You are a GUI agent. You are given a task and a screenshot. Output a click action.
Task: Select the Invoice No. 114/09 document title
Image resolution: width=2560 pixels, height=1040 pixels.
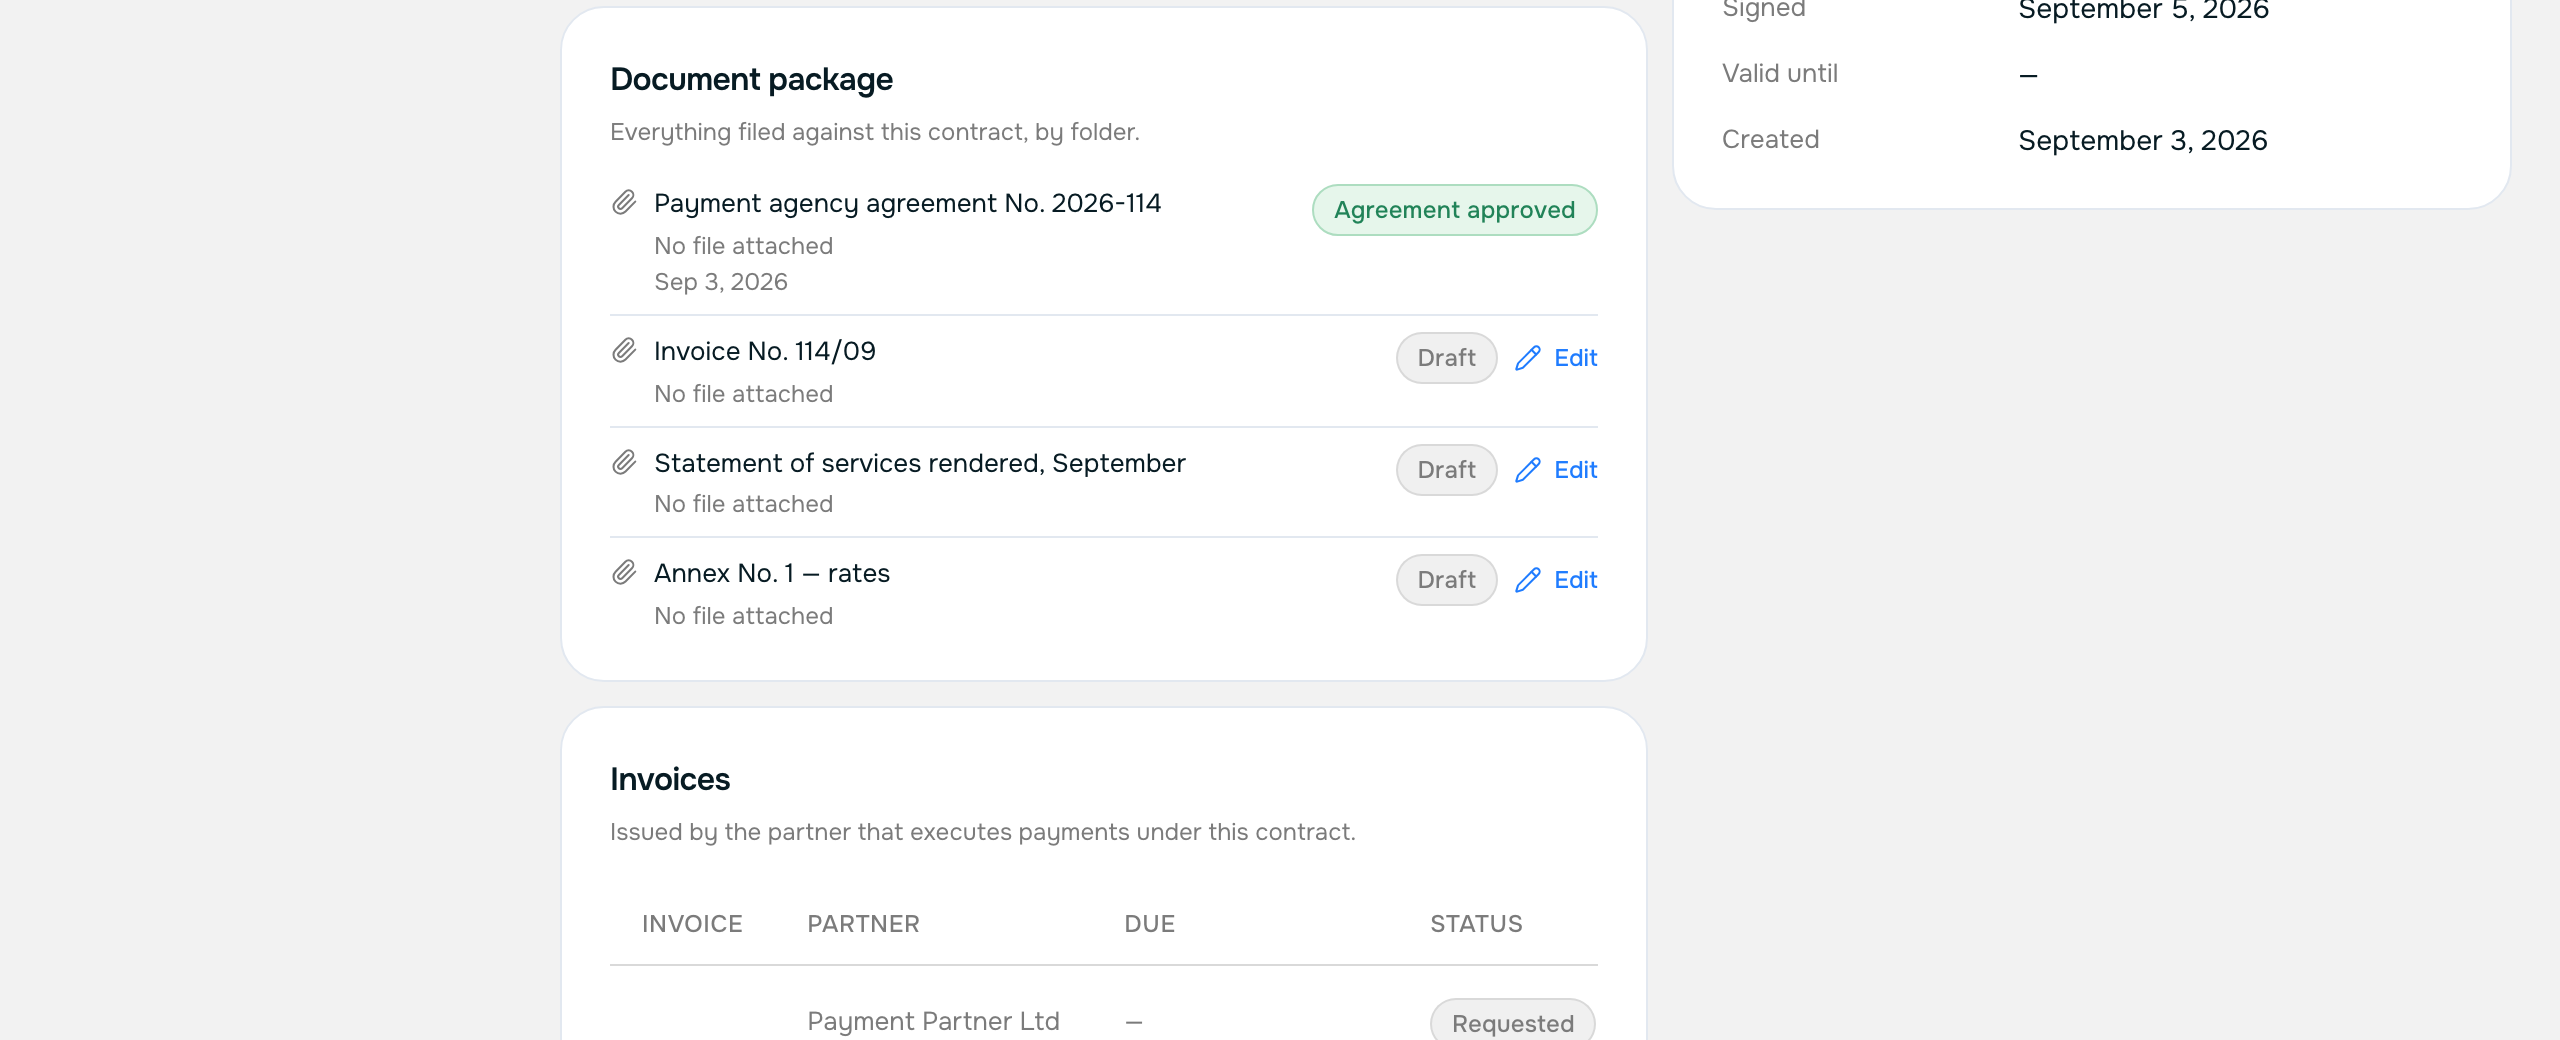click(765, 351)
